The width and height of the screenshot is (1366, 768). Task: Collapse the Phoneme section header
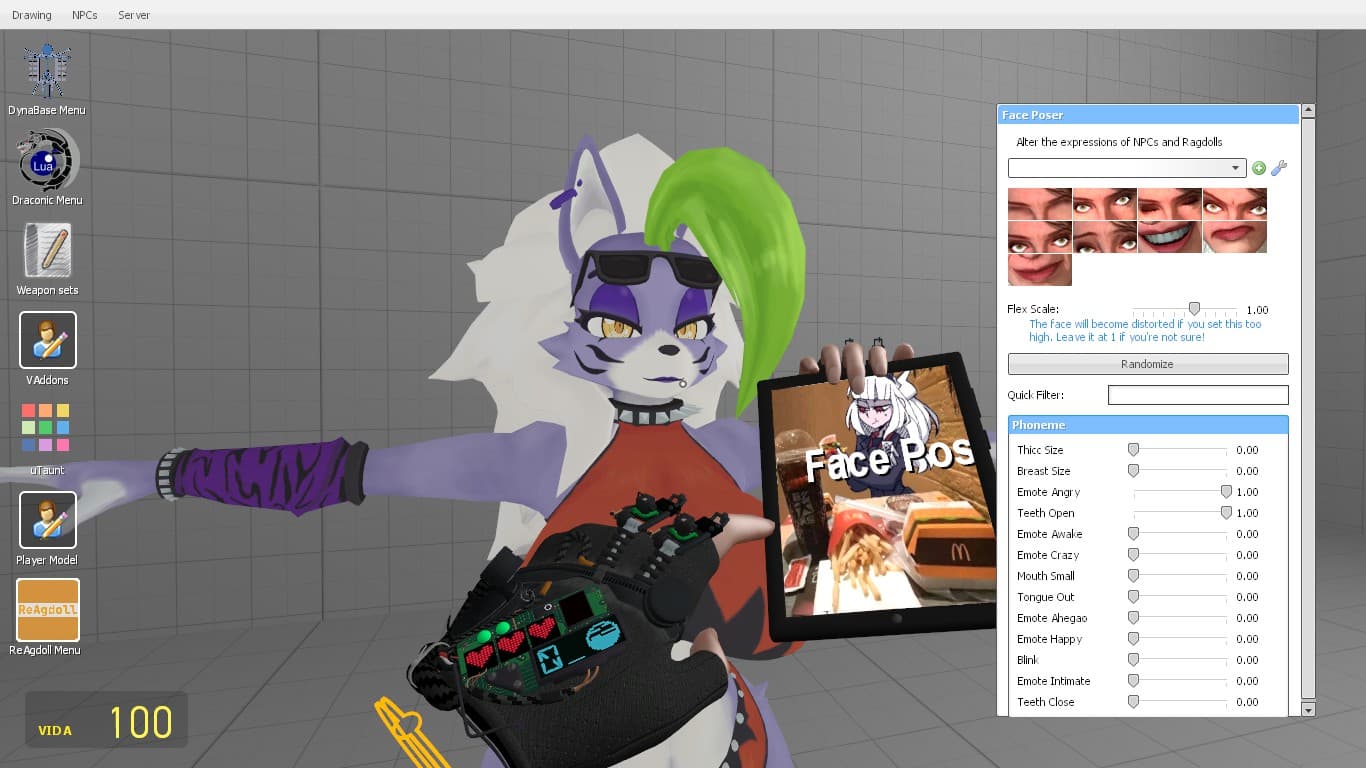coord(1148,425)
